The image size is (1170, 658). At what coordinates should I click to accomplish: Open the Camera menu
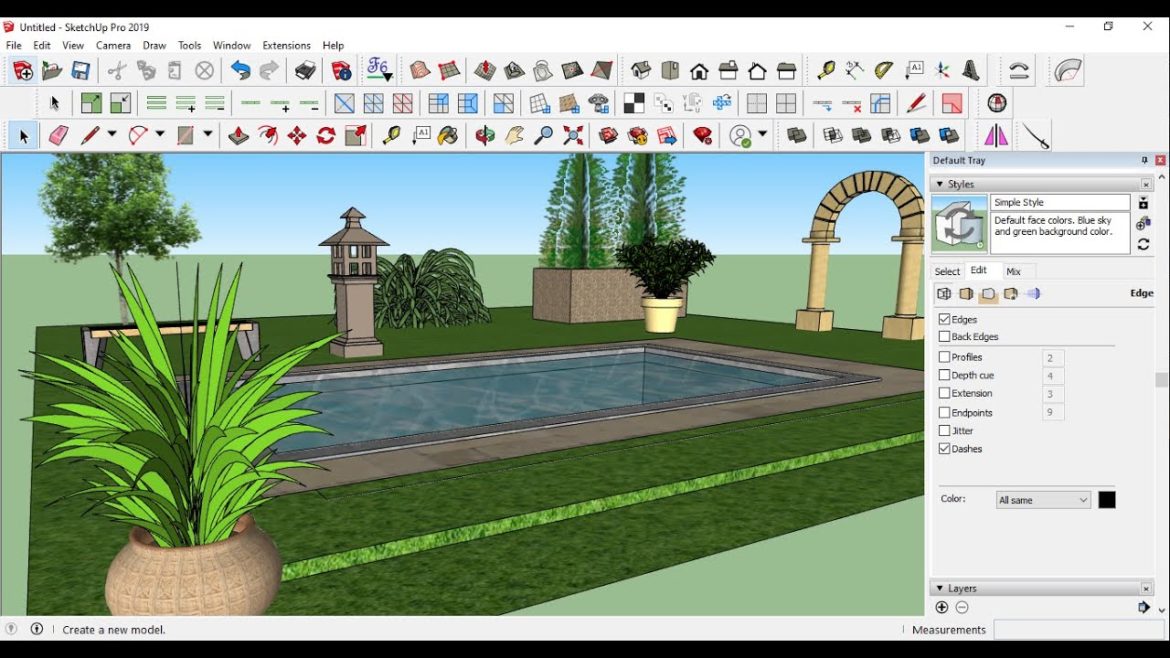(x=113, y=45)
